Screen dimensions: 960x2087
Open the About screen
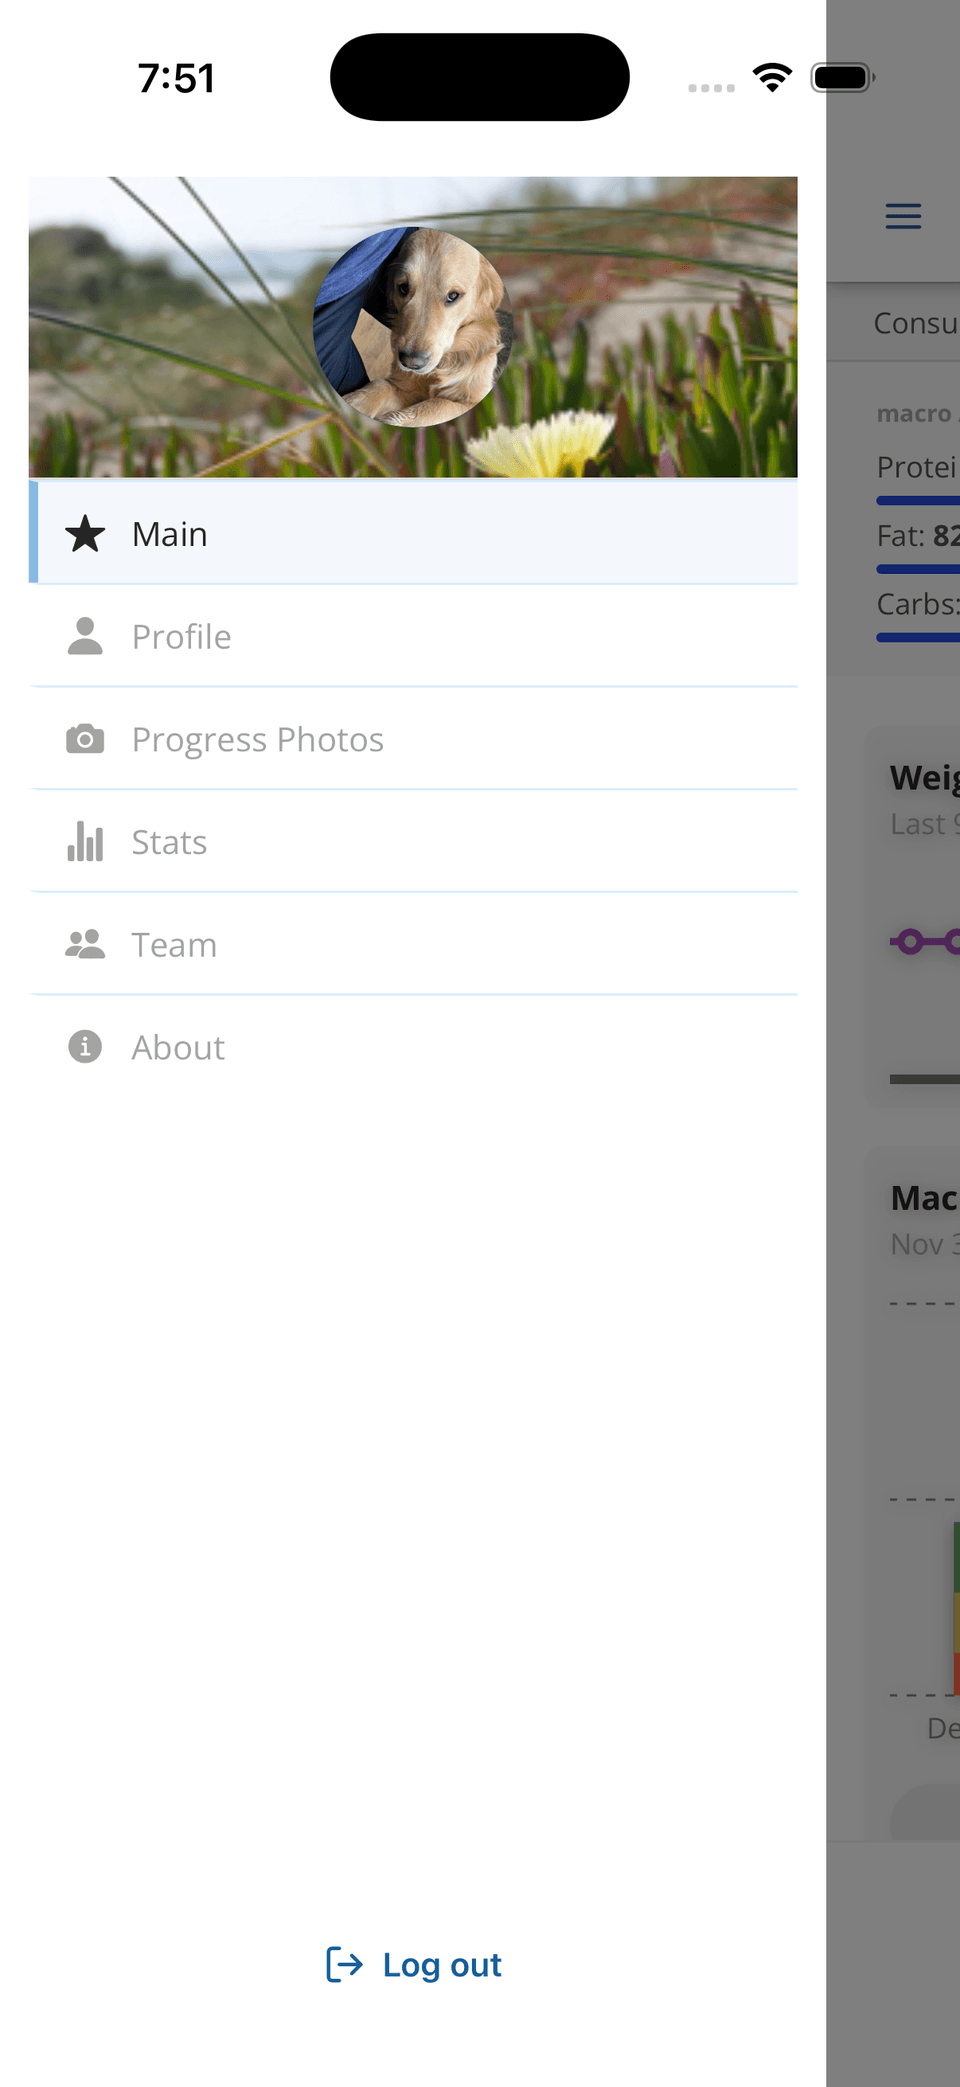(x=177, y=1046)
